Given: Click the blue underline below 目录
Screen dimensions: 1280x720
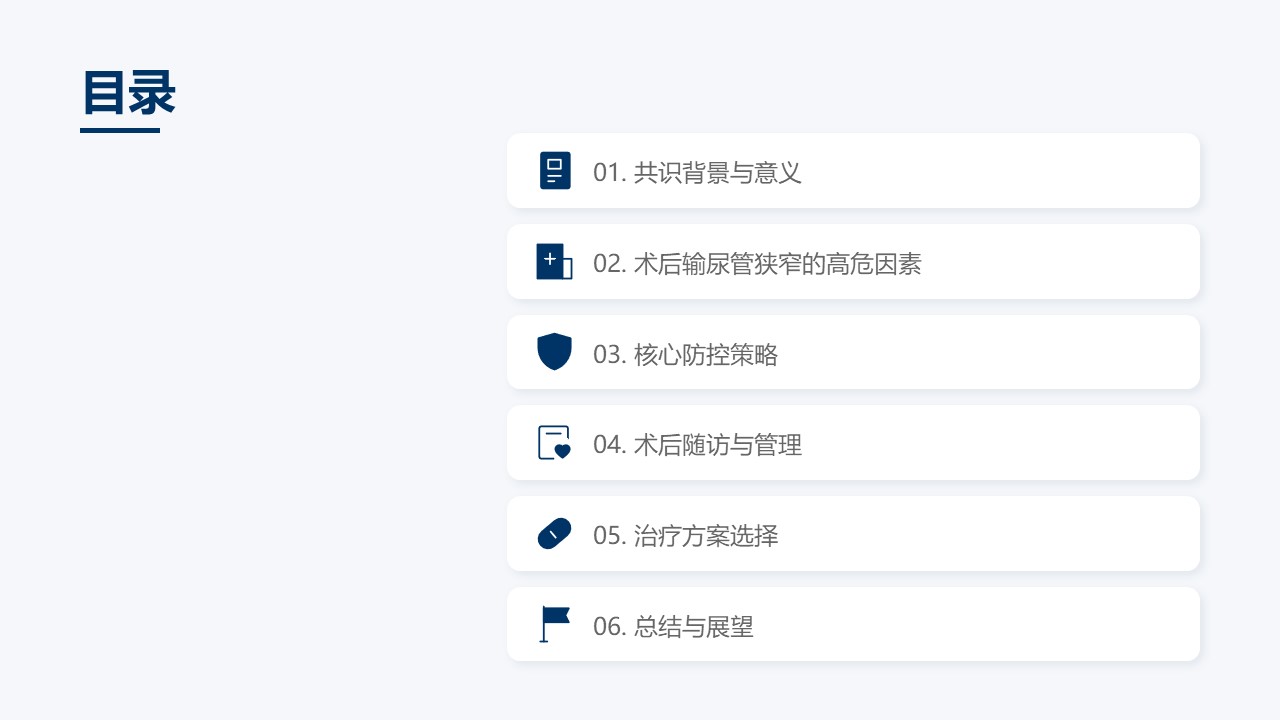Looking at the screenshot, I should point(120,130).
